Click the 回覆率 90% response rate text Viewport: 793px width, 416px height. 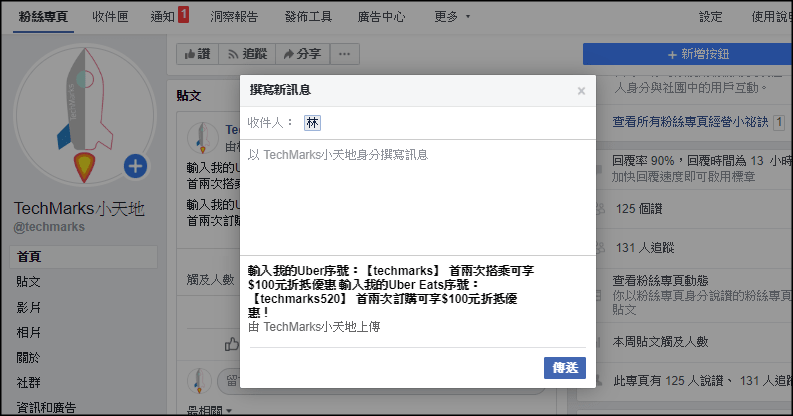[x=643, y=161]
